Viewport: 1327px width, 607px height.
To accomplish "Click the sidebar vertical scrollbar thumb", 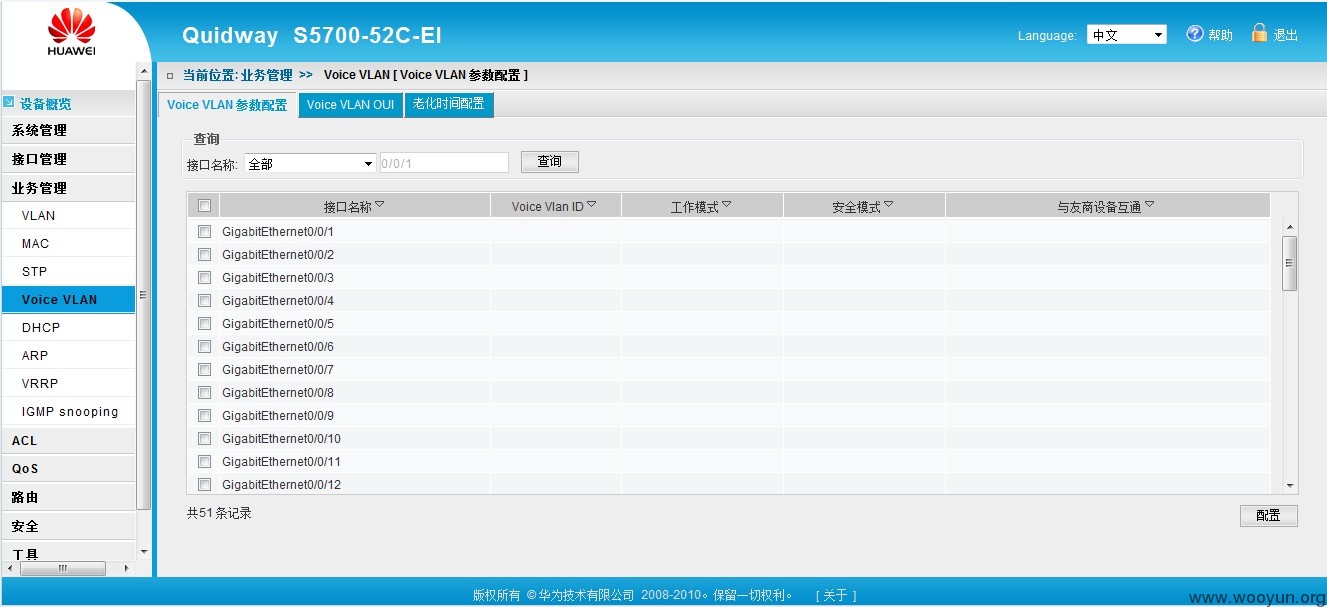I will [x=143, y=295].
